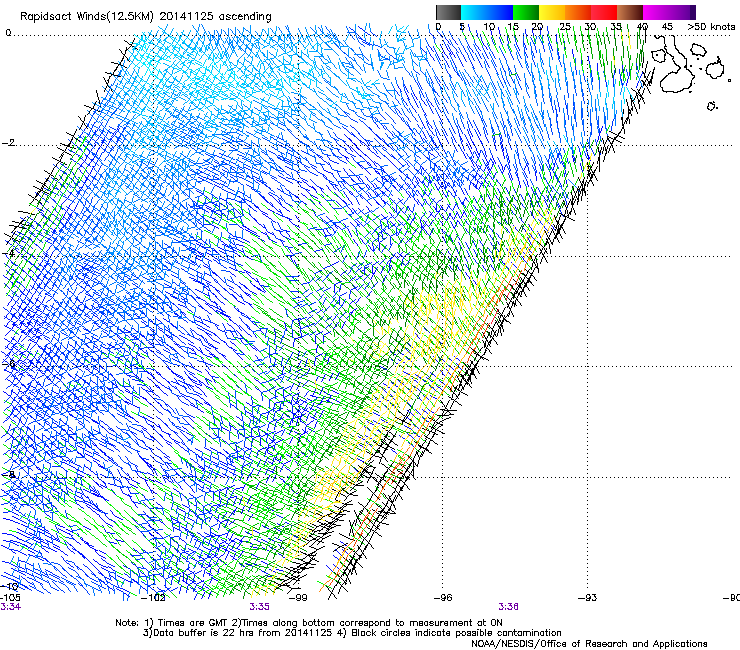Click the purple '3:35' time label
The image size is (740, 650).
[260, 607]
